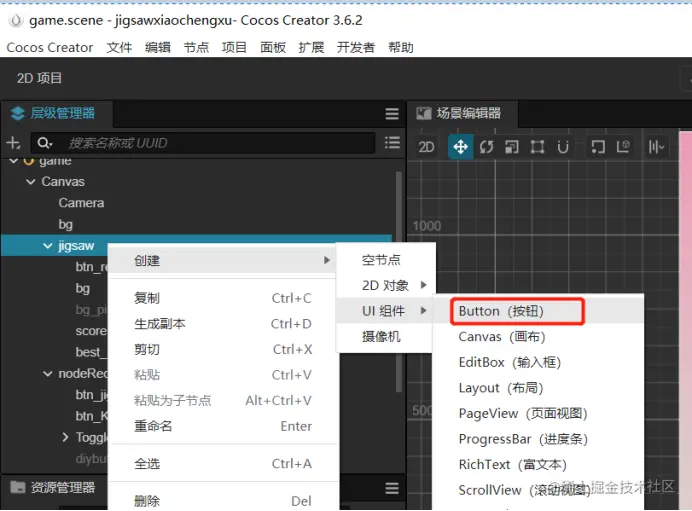Create a PageView (页面视图) component
692x511 pixels.
[x=538, y=413]
